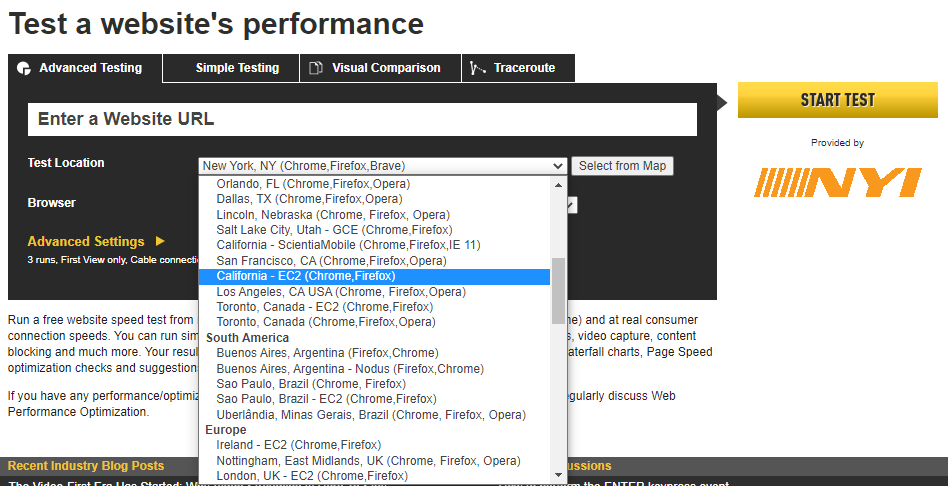Select Buenos Aires, Argentina - Nodus option
This screenshot has height=486, width=948.
374,369
